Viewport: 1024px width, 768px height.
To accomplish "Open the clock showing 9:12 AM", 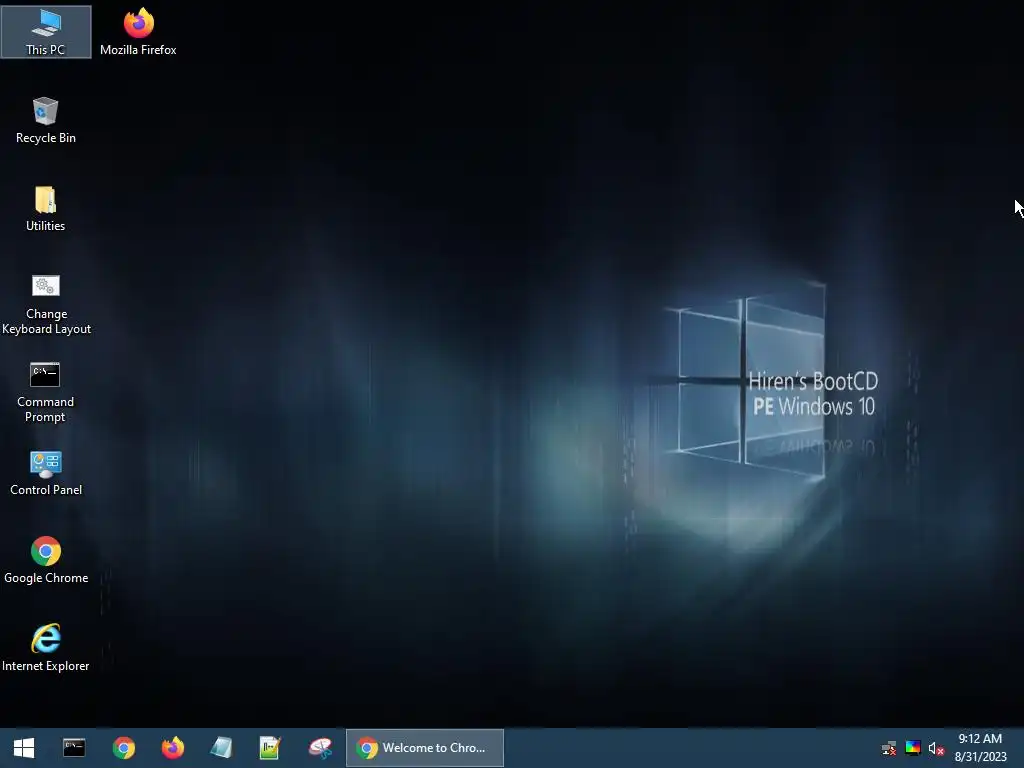I will [x=980, y=748].
